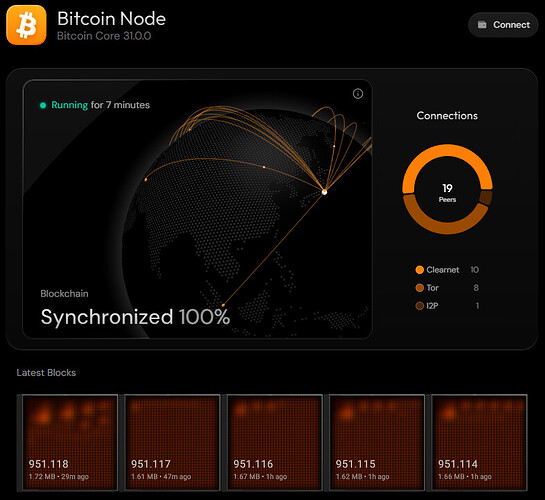Click the Bitcoin Node title

pyautogui.click(x=111, y=18)
